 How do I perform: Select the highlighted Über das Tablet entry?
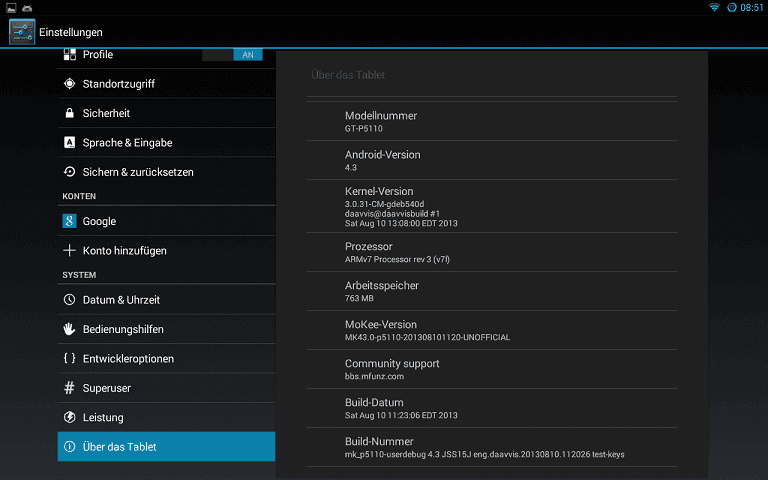(x=167, y=447)
